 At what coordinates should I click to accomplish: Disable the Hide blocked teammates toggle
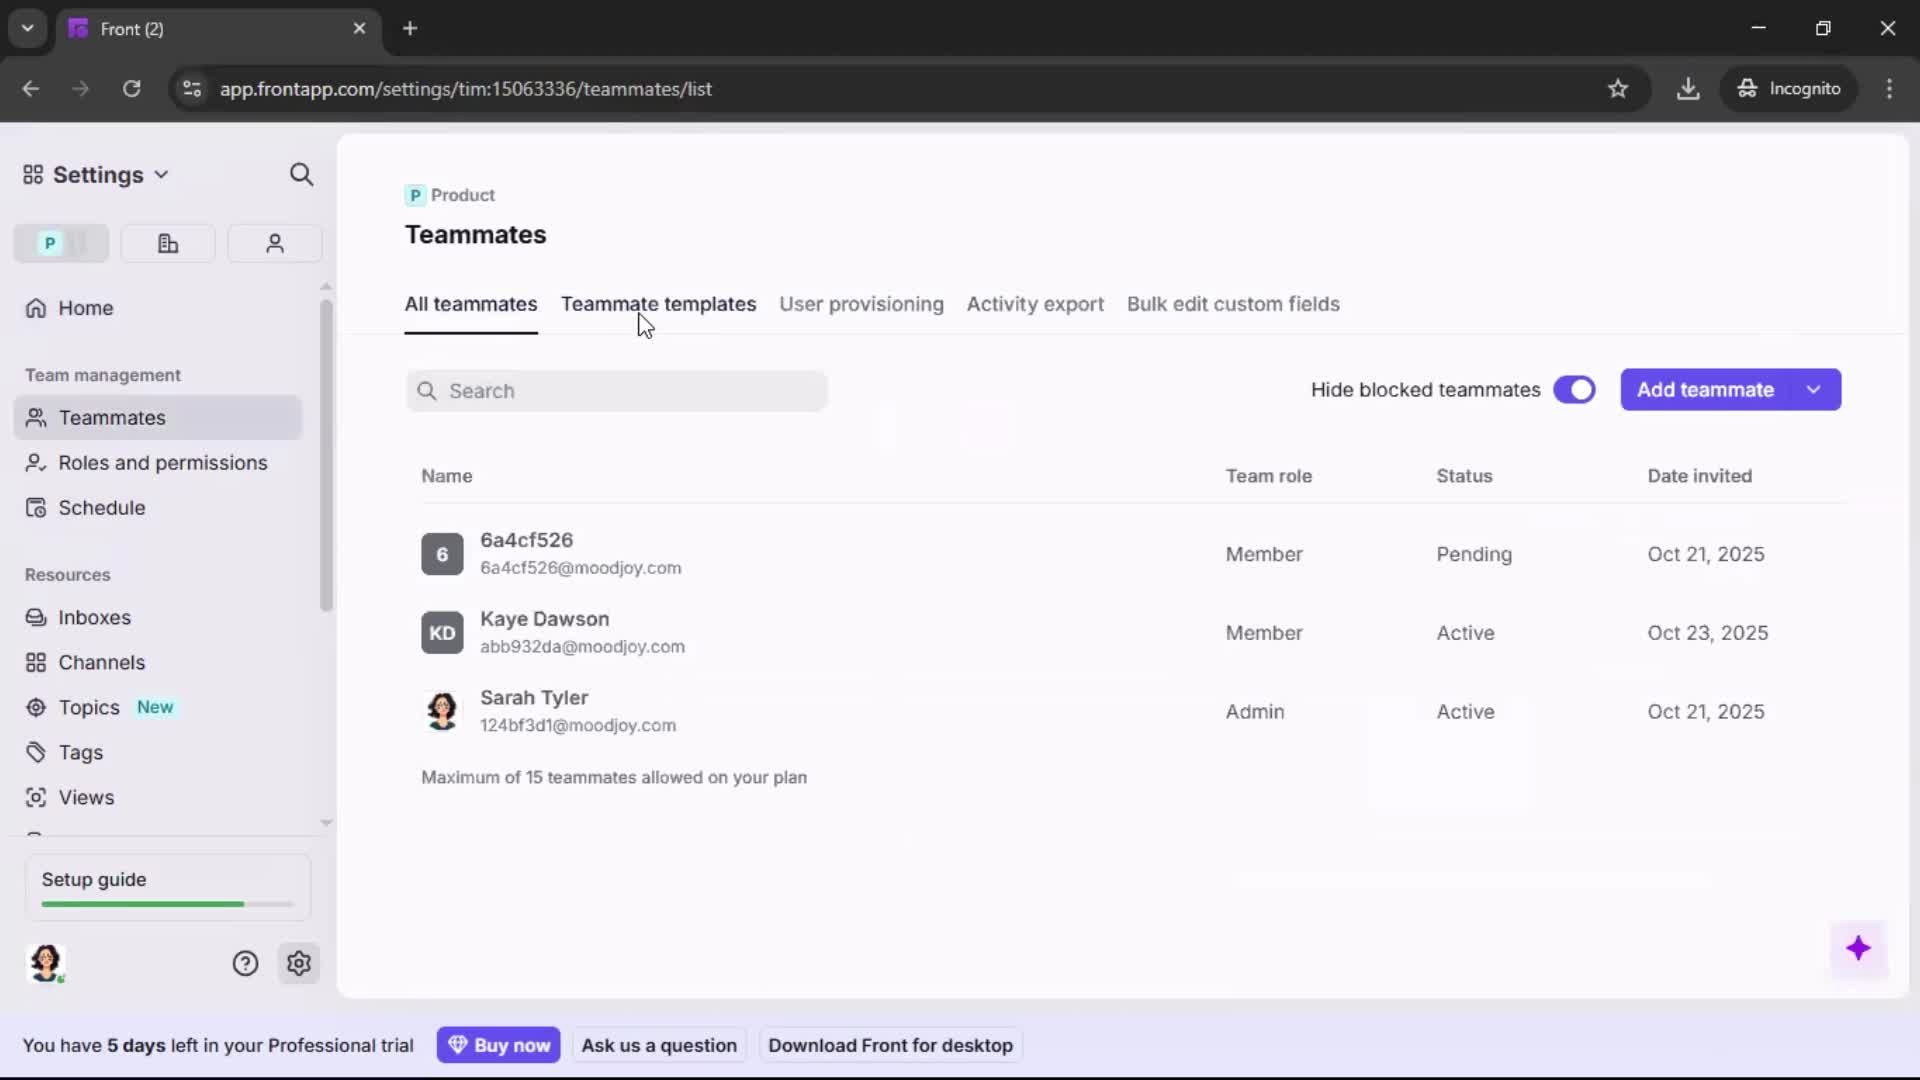[1575, 390]
